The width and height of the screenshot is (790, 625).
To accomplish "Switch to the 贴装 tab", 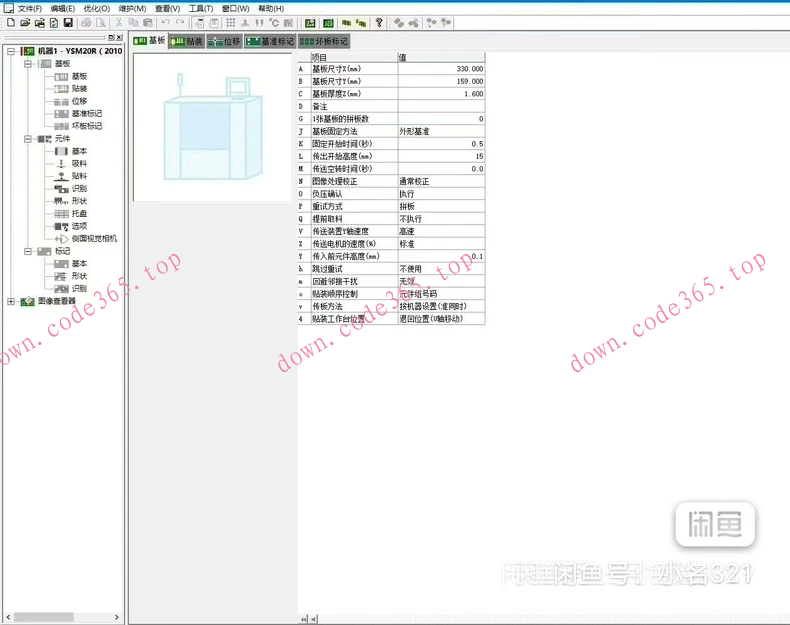I will 186,41.
